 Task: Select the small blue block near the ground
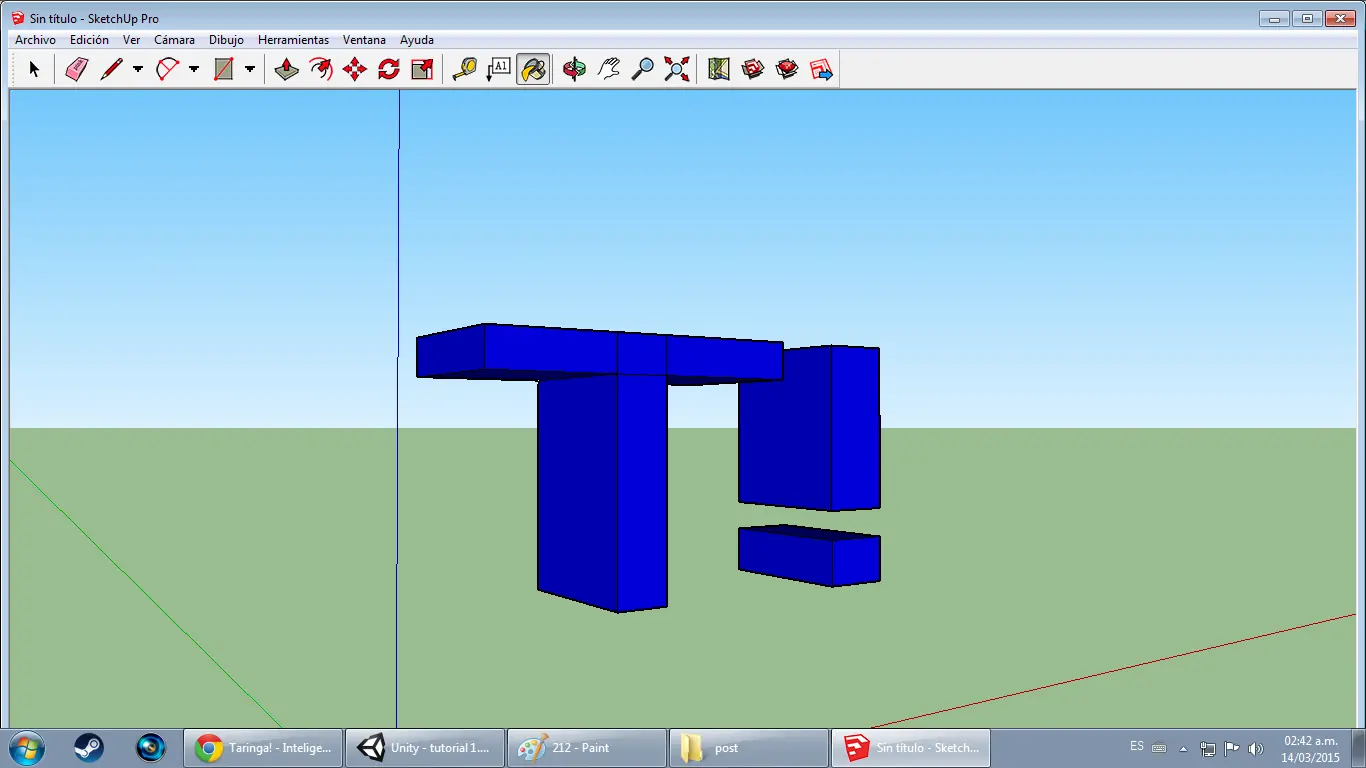point(809,556)
